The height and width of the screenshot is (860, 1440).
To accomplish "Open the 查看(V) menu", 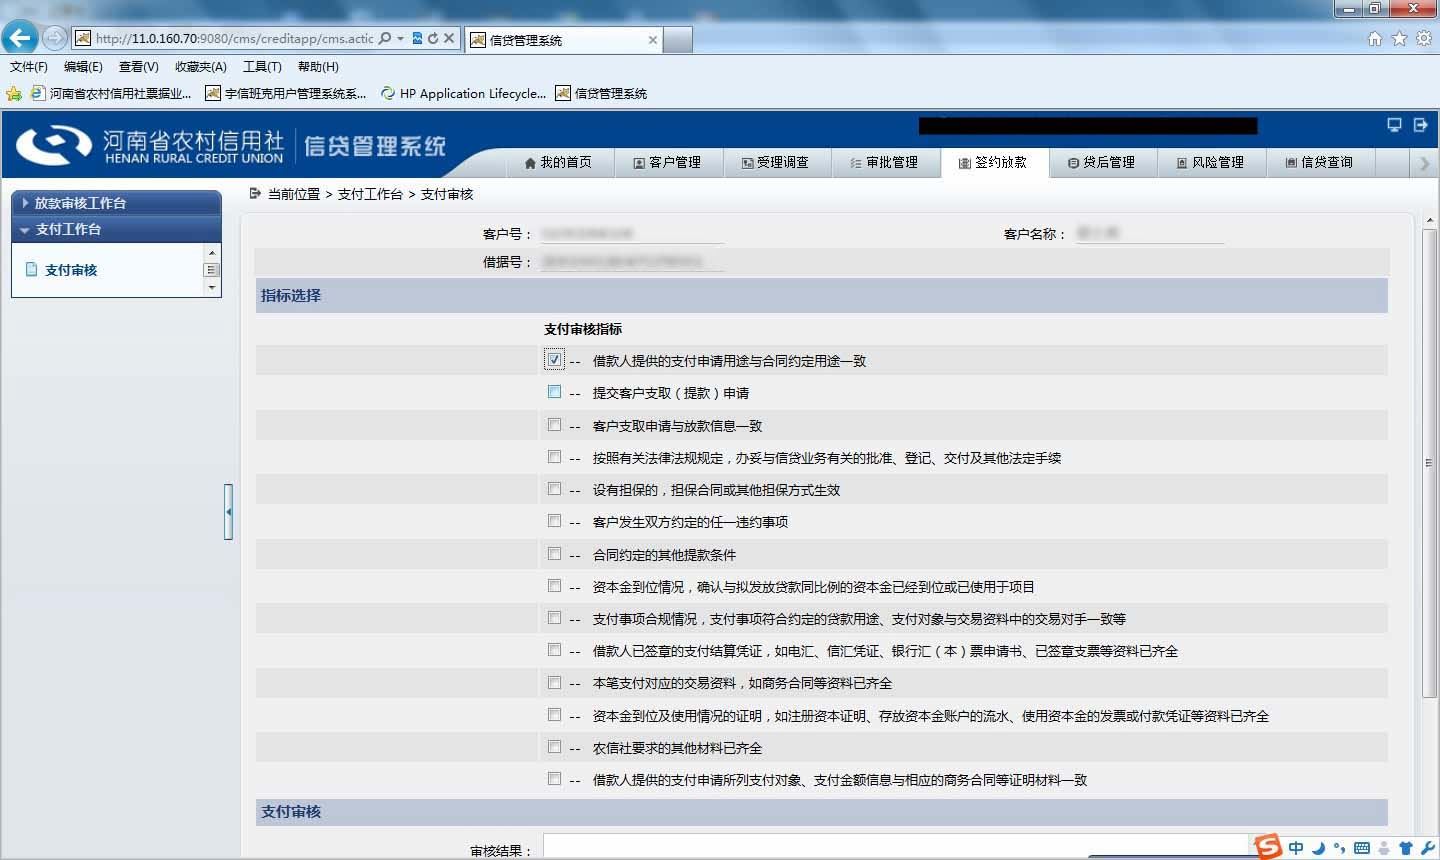I will tap(138, 67).
